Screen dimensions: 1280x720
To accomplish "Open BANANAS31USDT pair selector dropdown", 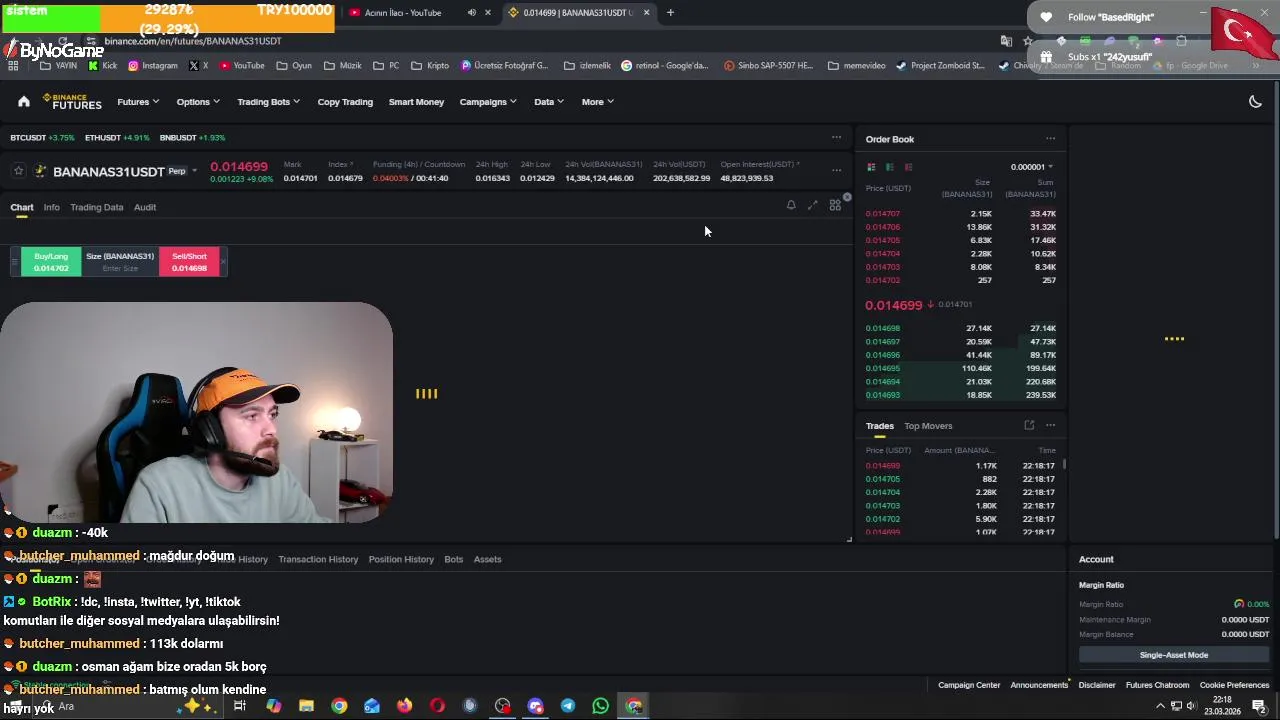I will click(x=194, y=171).
